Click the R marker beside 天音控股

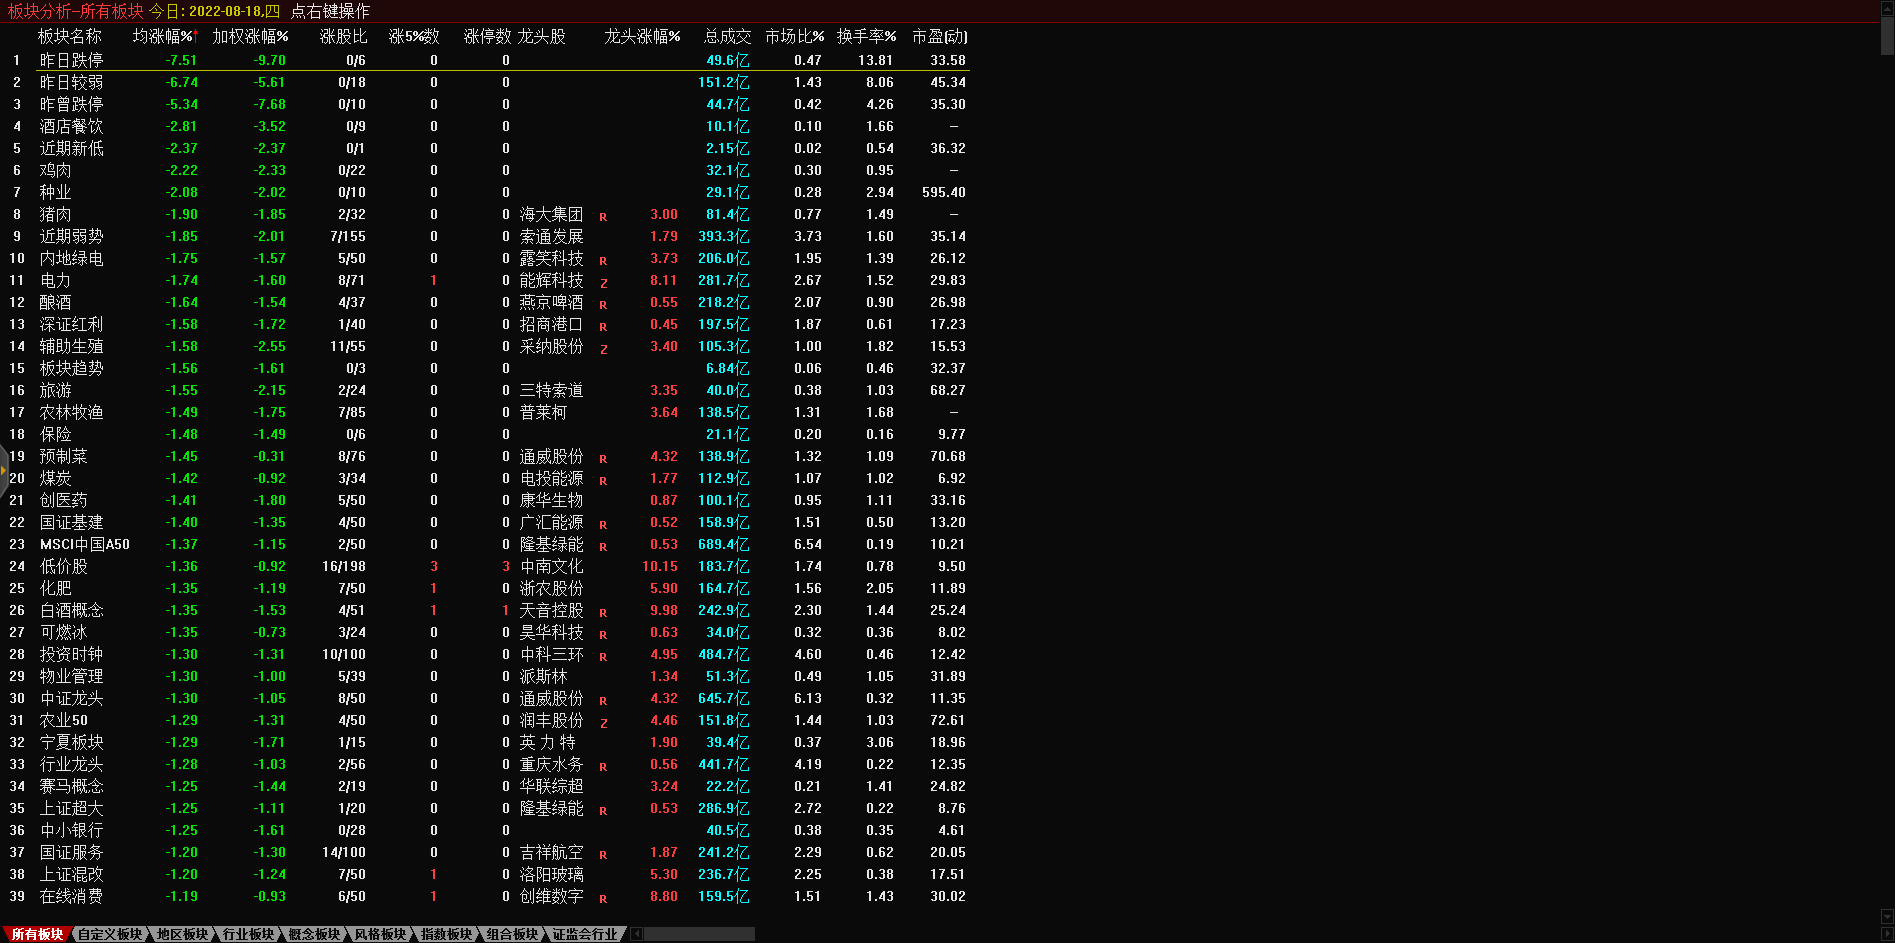coord(603,612)
